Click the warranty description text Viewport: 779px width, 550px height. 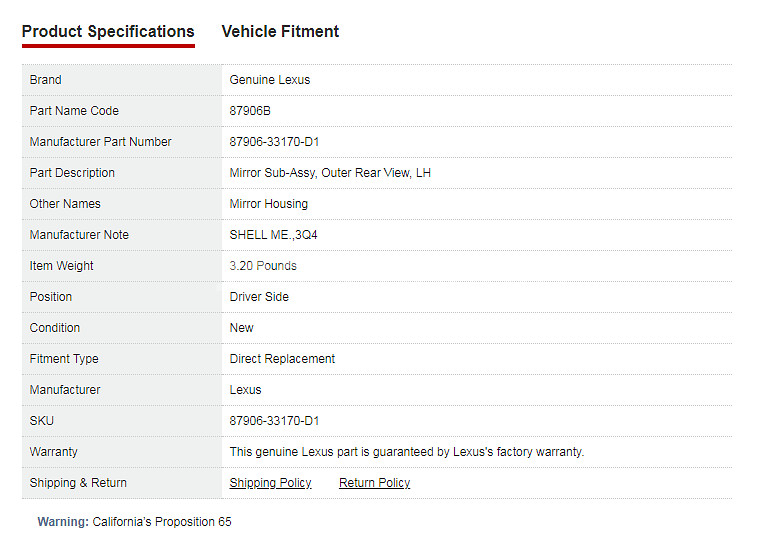point(407,452)
